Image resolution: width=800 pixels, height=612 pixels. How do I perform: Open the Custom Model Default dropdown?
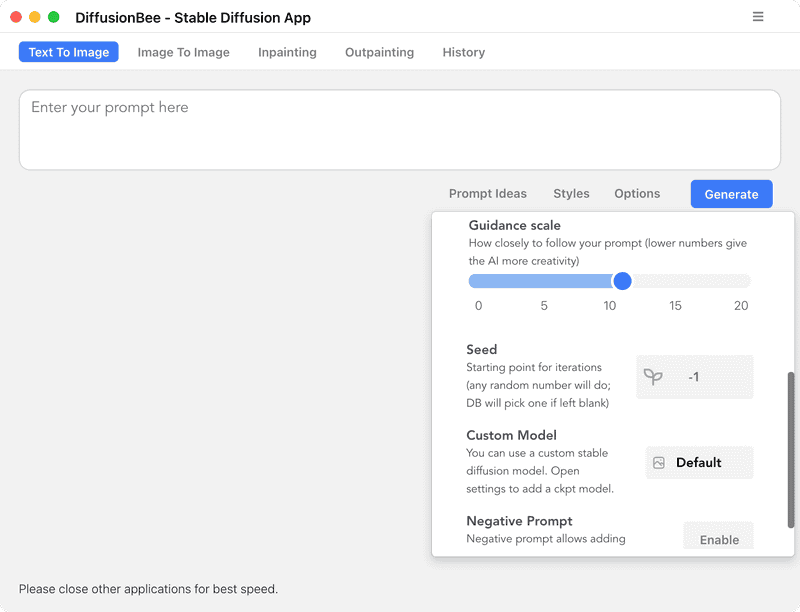[699, 463]
